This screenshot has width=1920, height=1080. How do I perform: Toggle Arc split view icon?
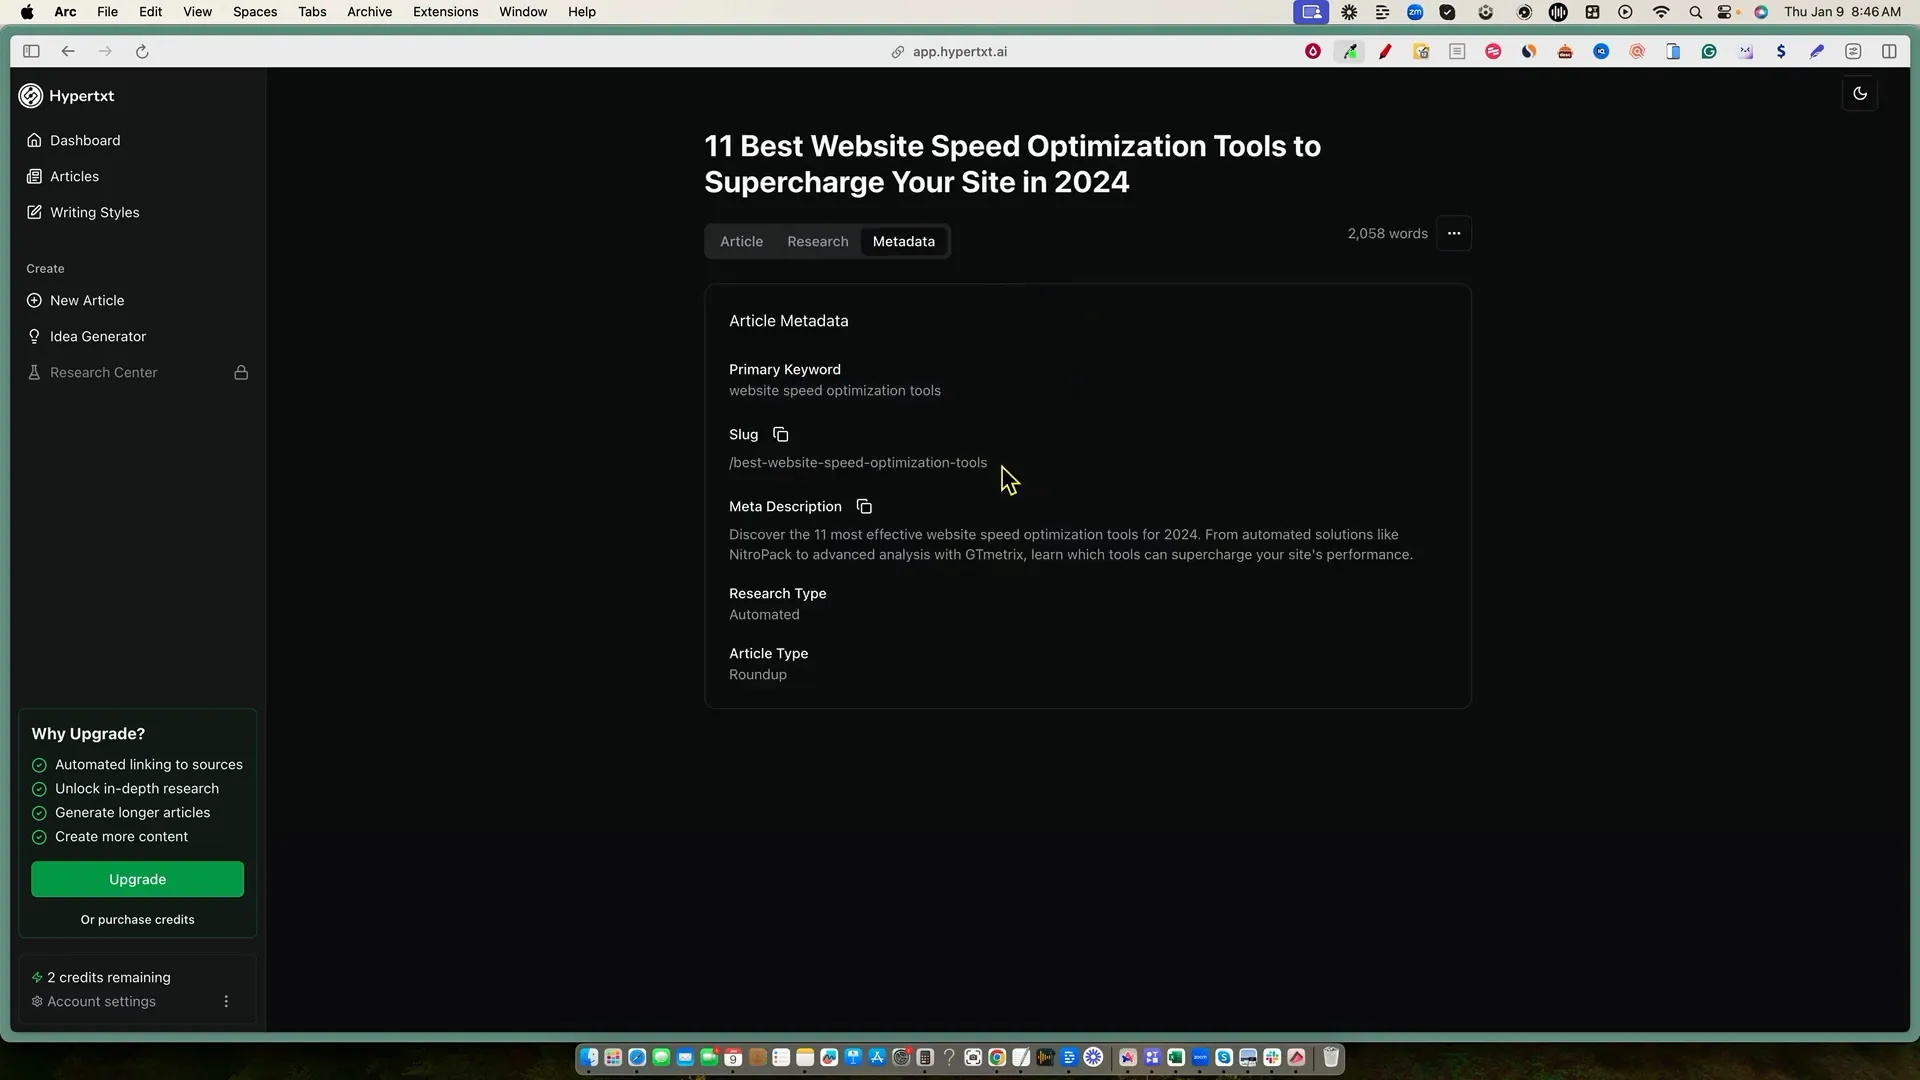[1889, 52]
